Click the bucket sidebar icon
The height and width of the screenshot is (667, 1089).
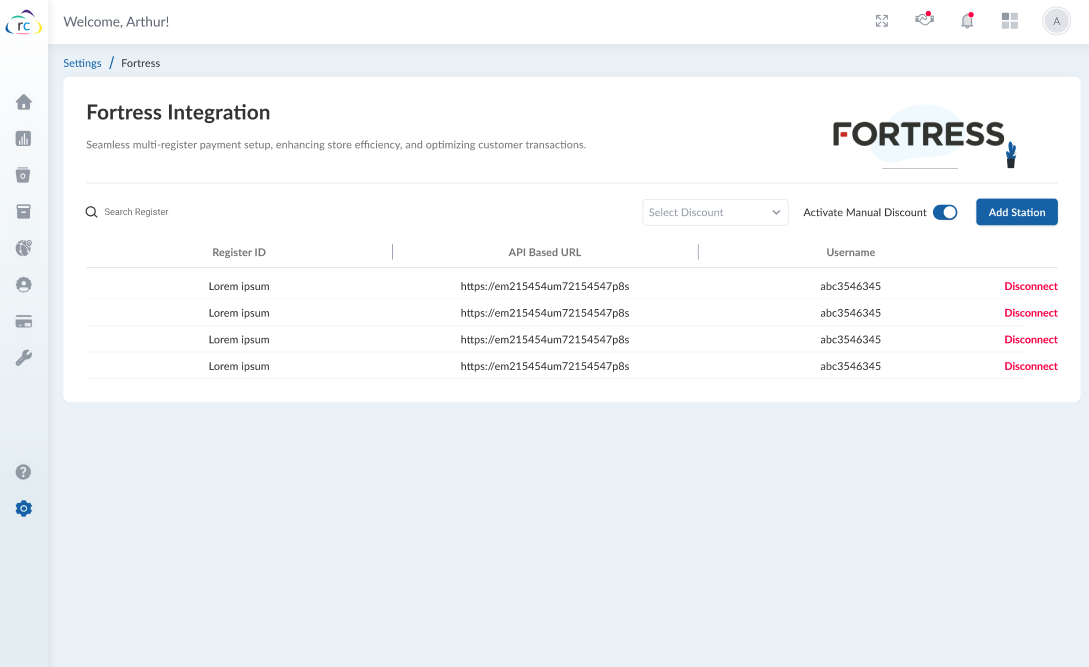[x=24, y=175]
